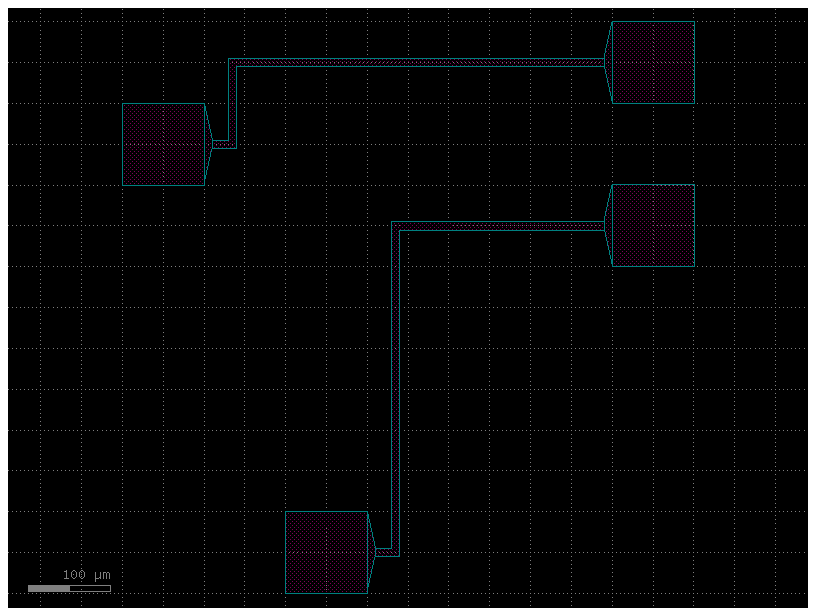The image size is (816, 616).
Task: Click the taper on the bottom pad's right edge
Action: tap(372, 552)
